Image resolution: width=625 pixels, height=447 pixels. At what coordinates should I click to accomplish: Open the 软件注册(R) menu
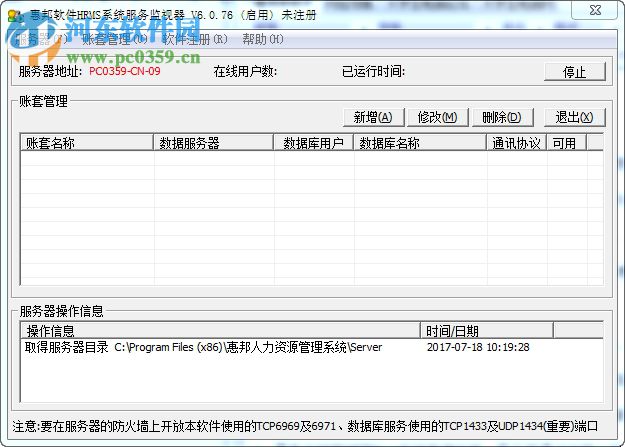tap(195, 39)
